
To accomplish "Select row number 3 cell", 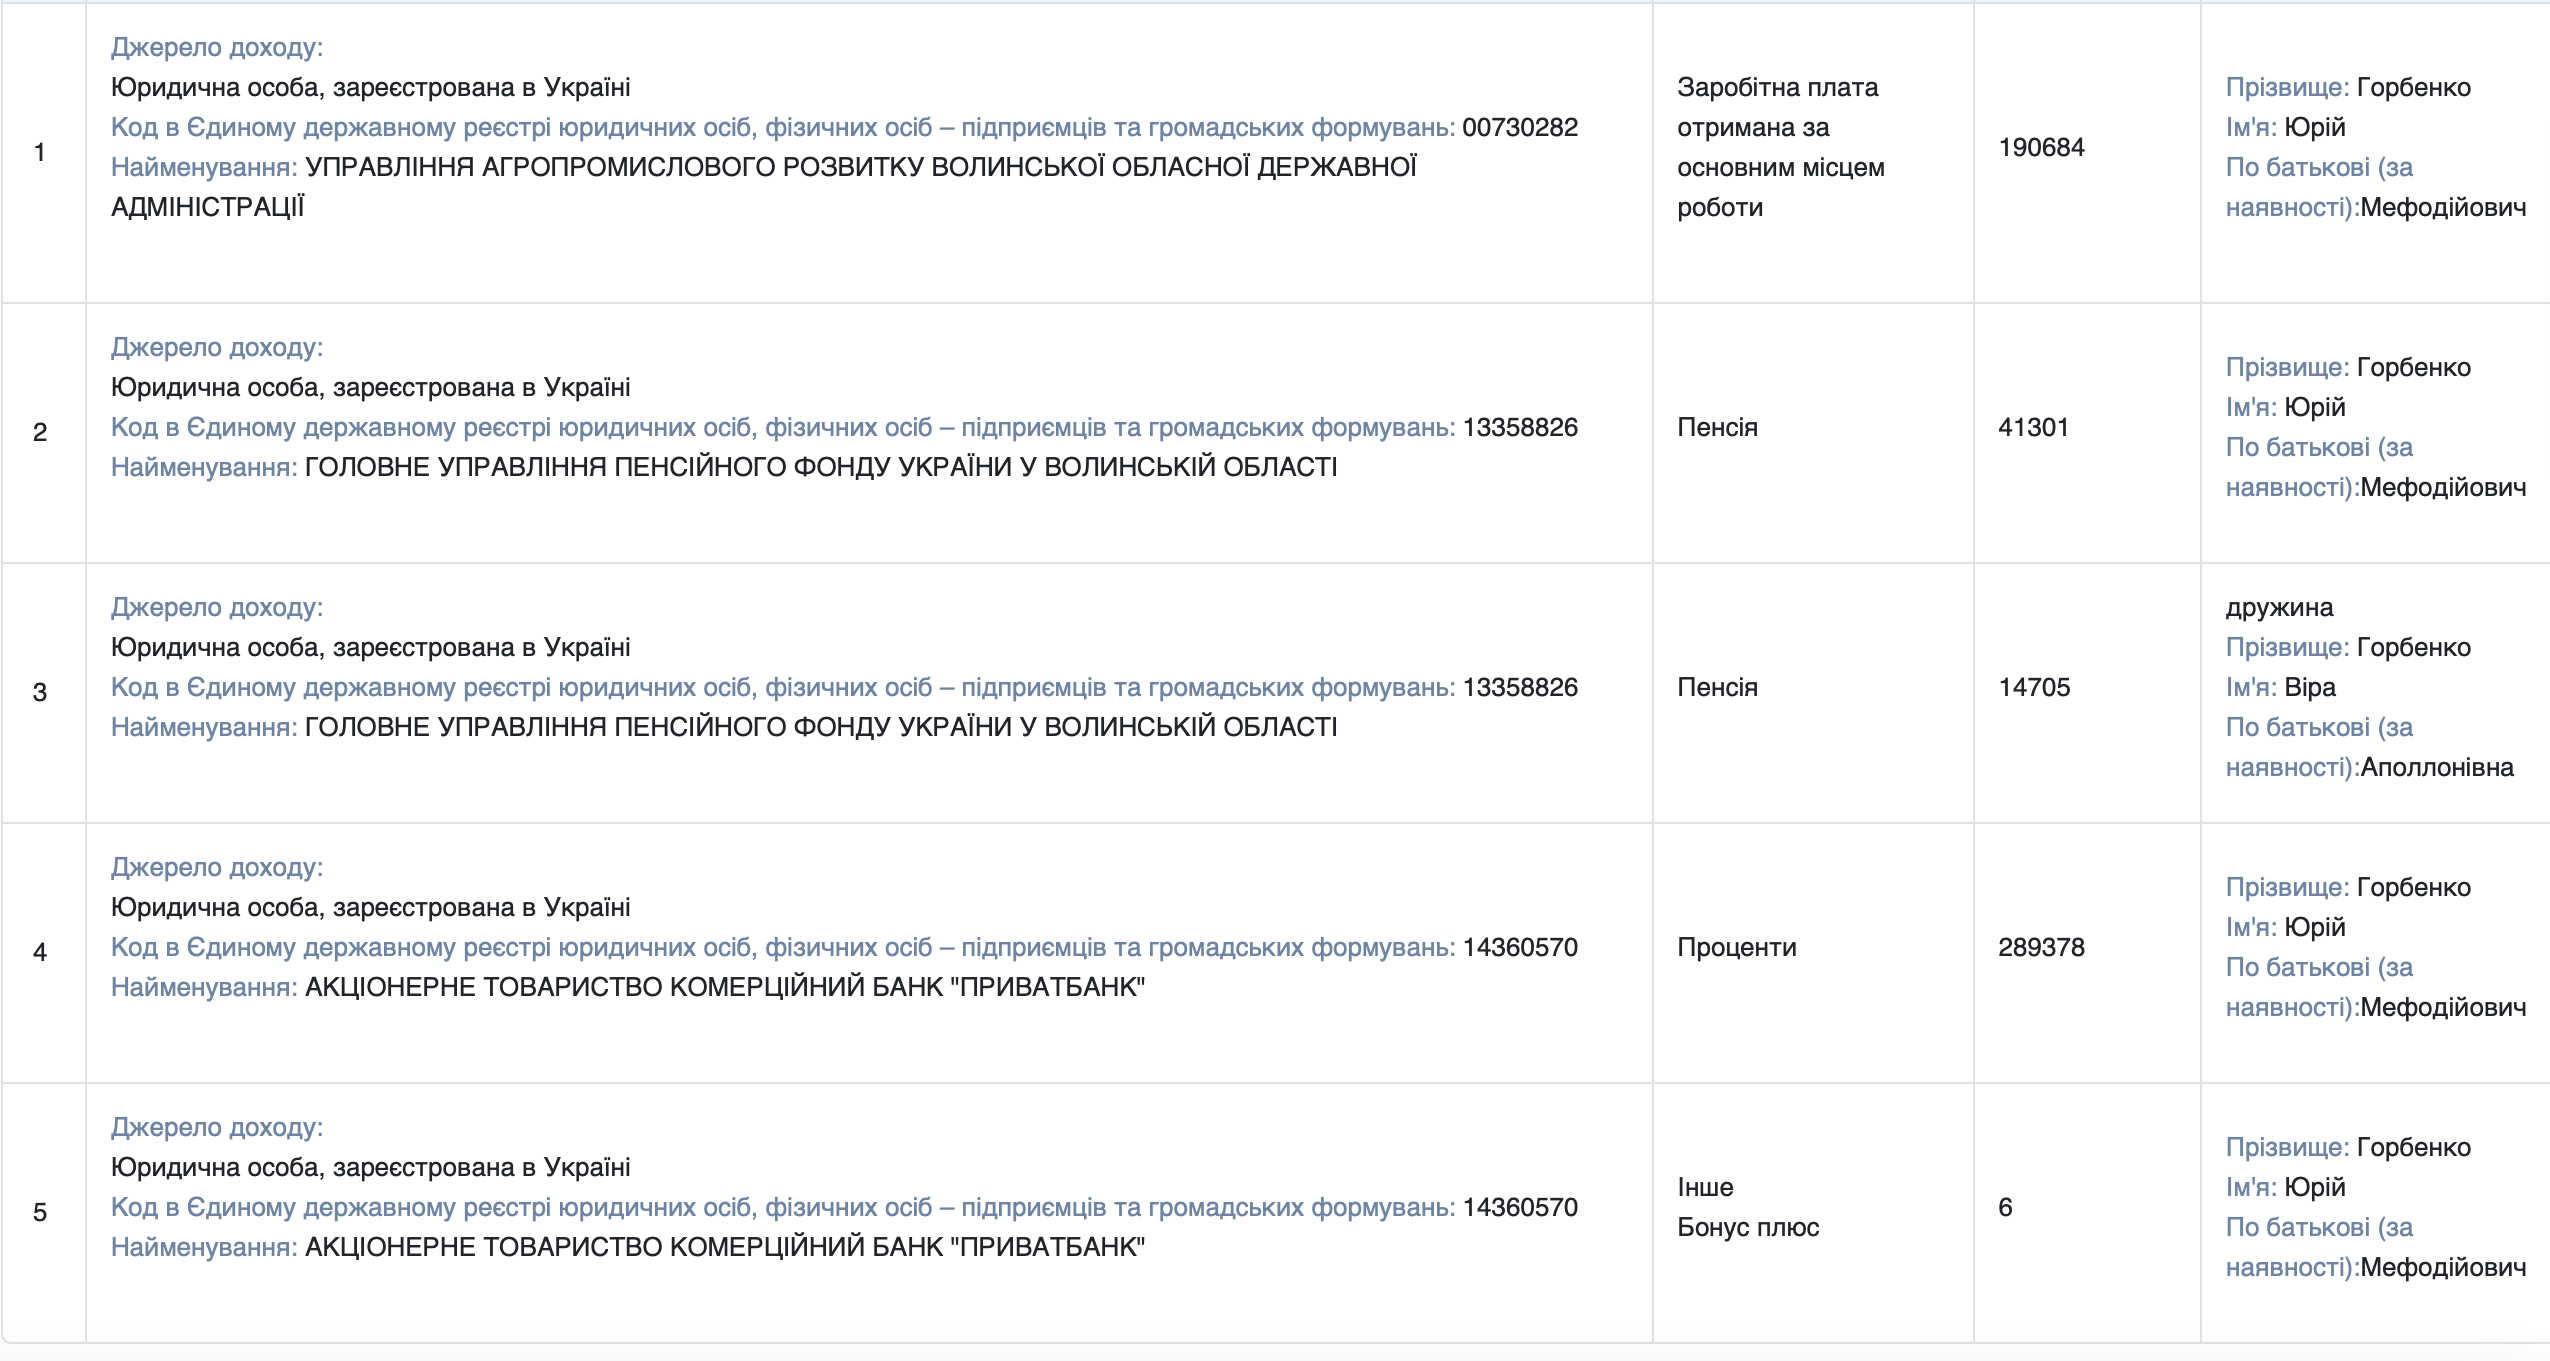I will pyautogui.click(x=40, y=692).
